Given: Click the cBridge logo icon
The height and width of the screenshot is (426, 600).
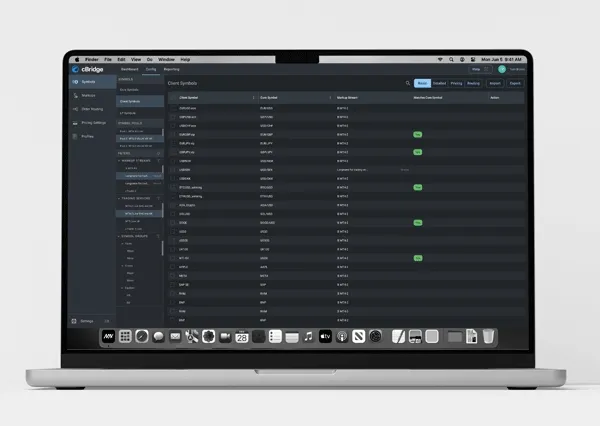Looking at the screenshot, I should coord(76,69).
